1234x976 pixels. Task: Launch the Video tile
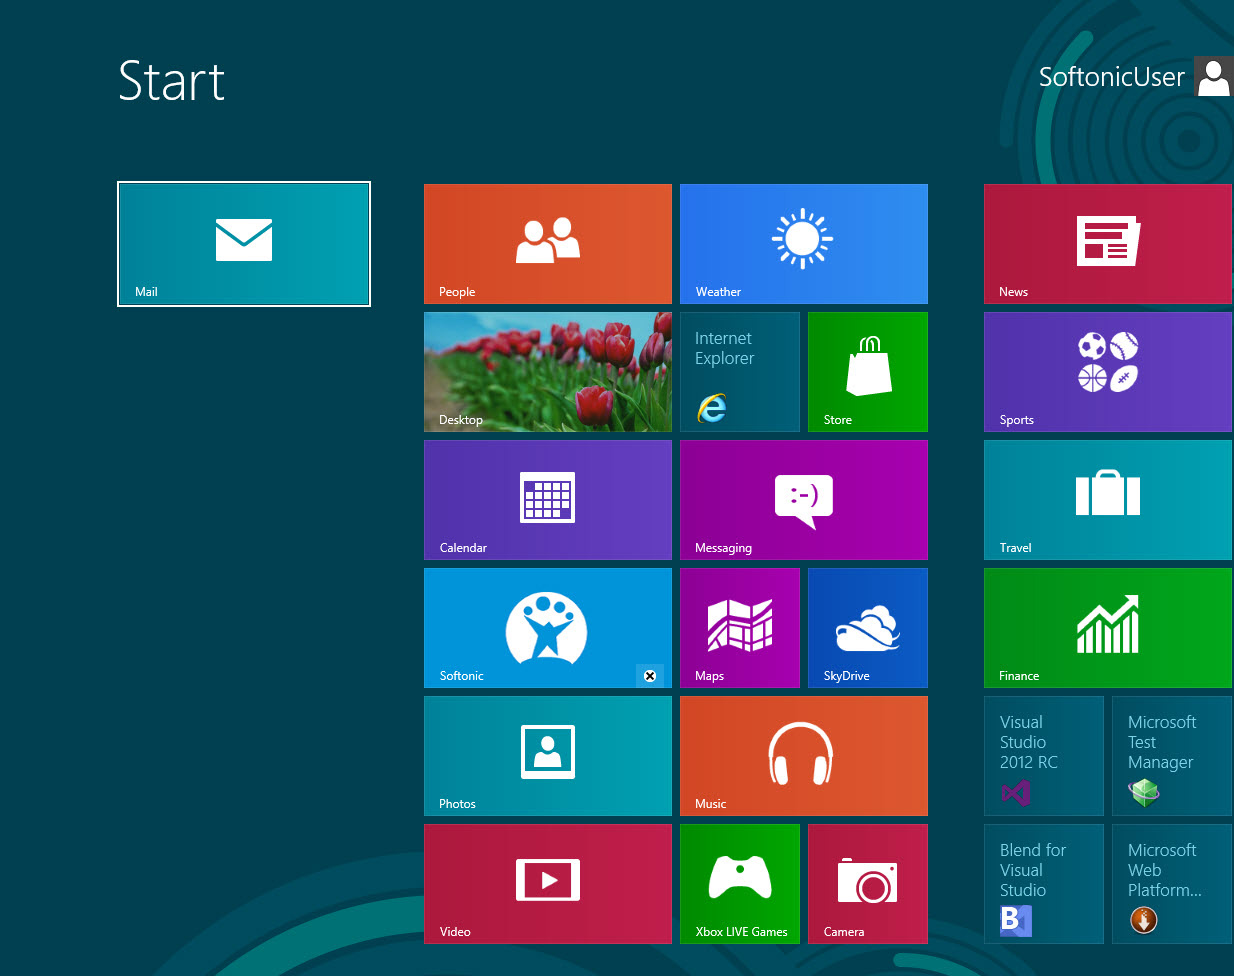[548, 884]
